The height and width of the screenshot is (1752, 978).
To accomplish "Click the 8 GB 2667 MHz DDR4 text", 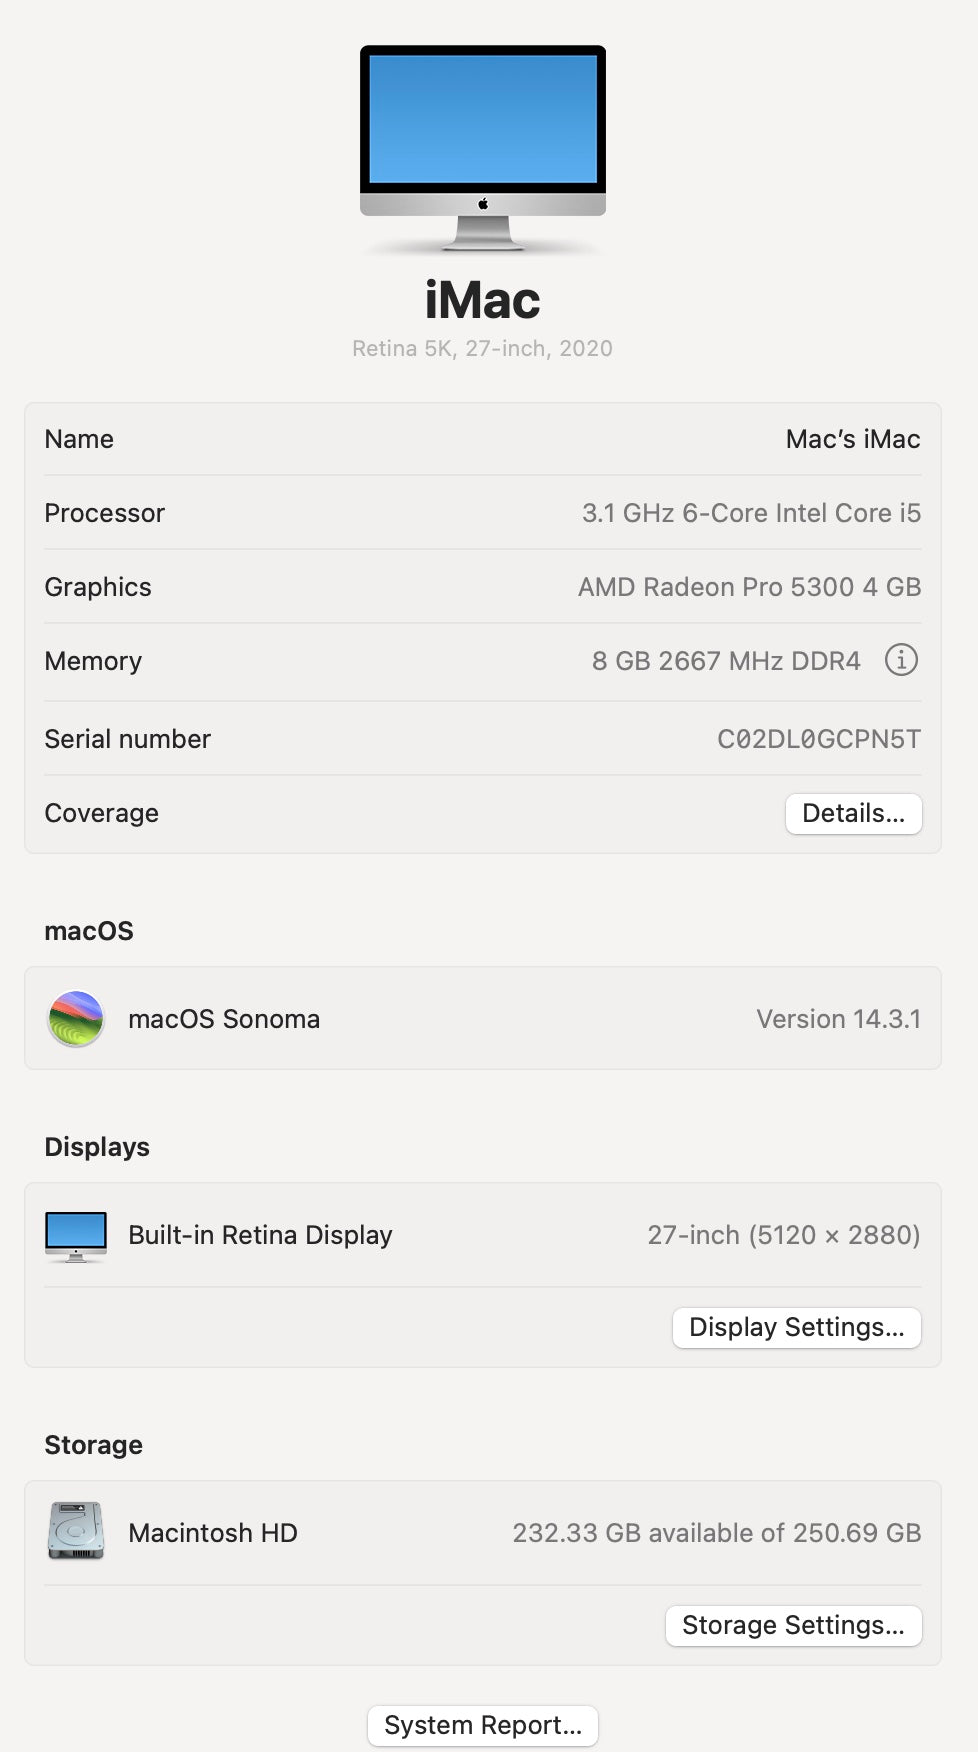I will 726,662.
